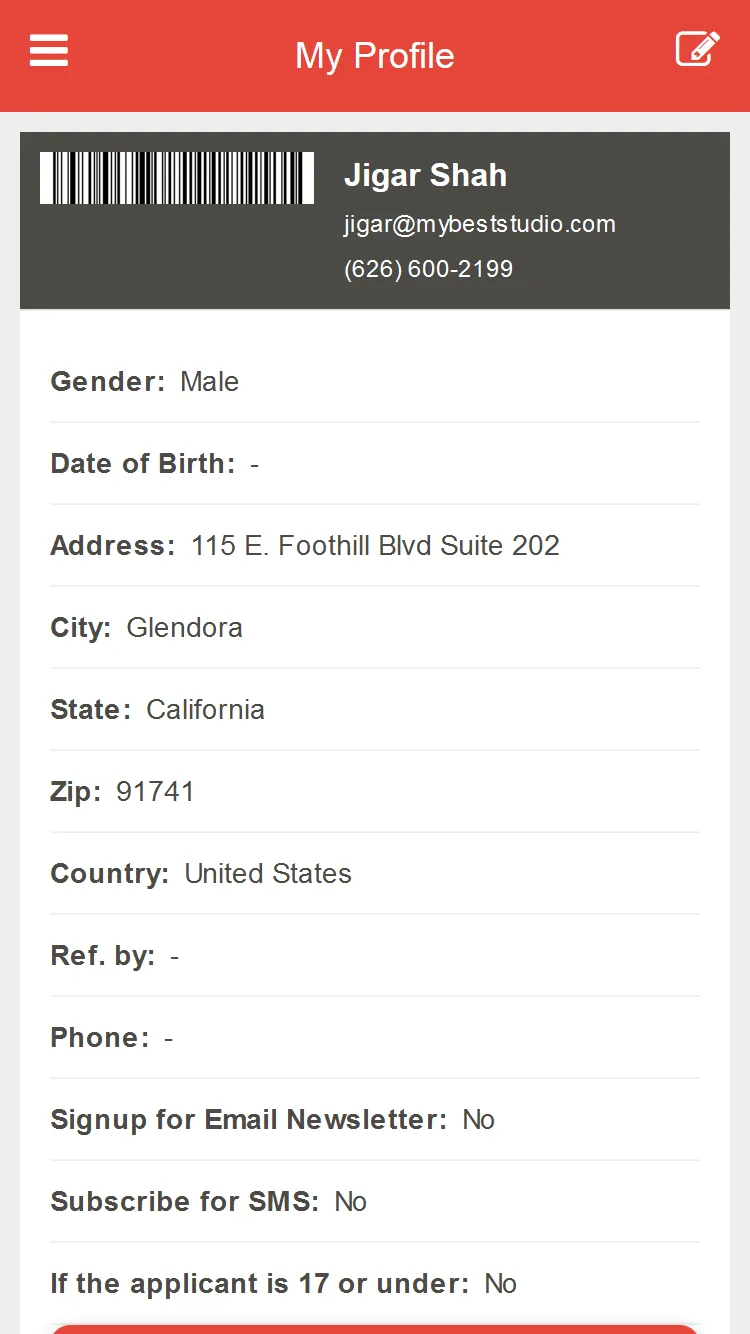Image resolution: width=750 pixels, height=1334 pixels.
Task: Open the hamburger navigation menu
Action: (x=49, y=50)
